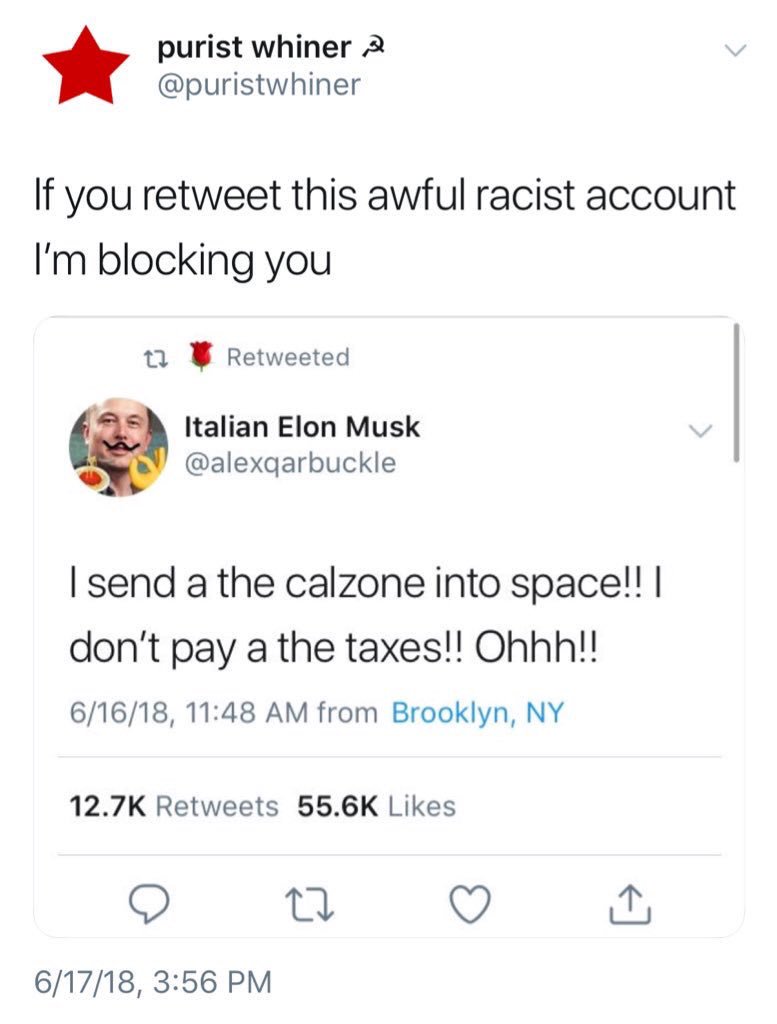Open the quoted calzone tweet text
This screenshot has height=1024, width=777.
367,615
